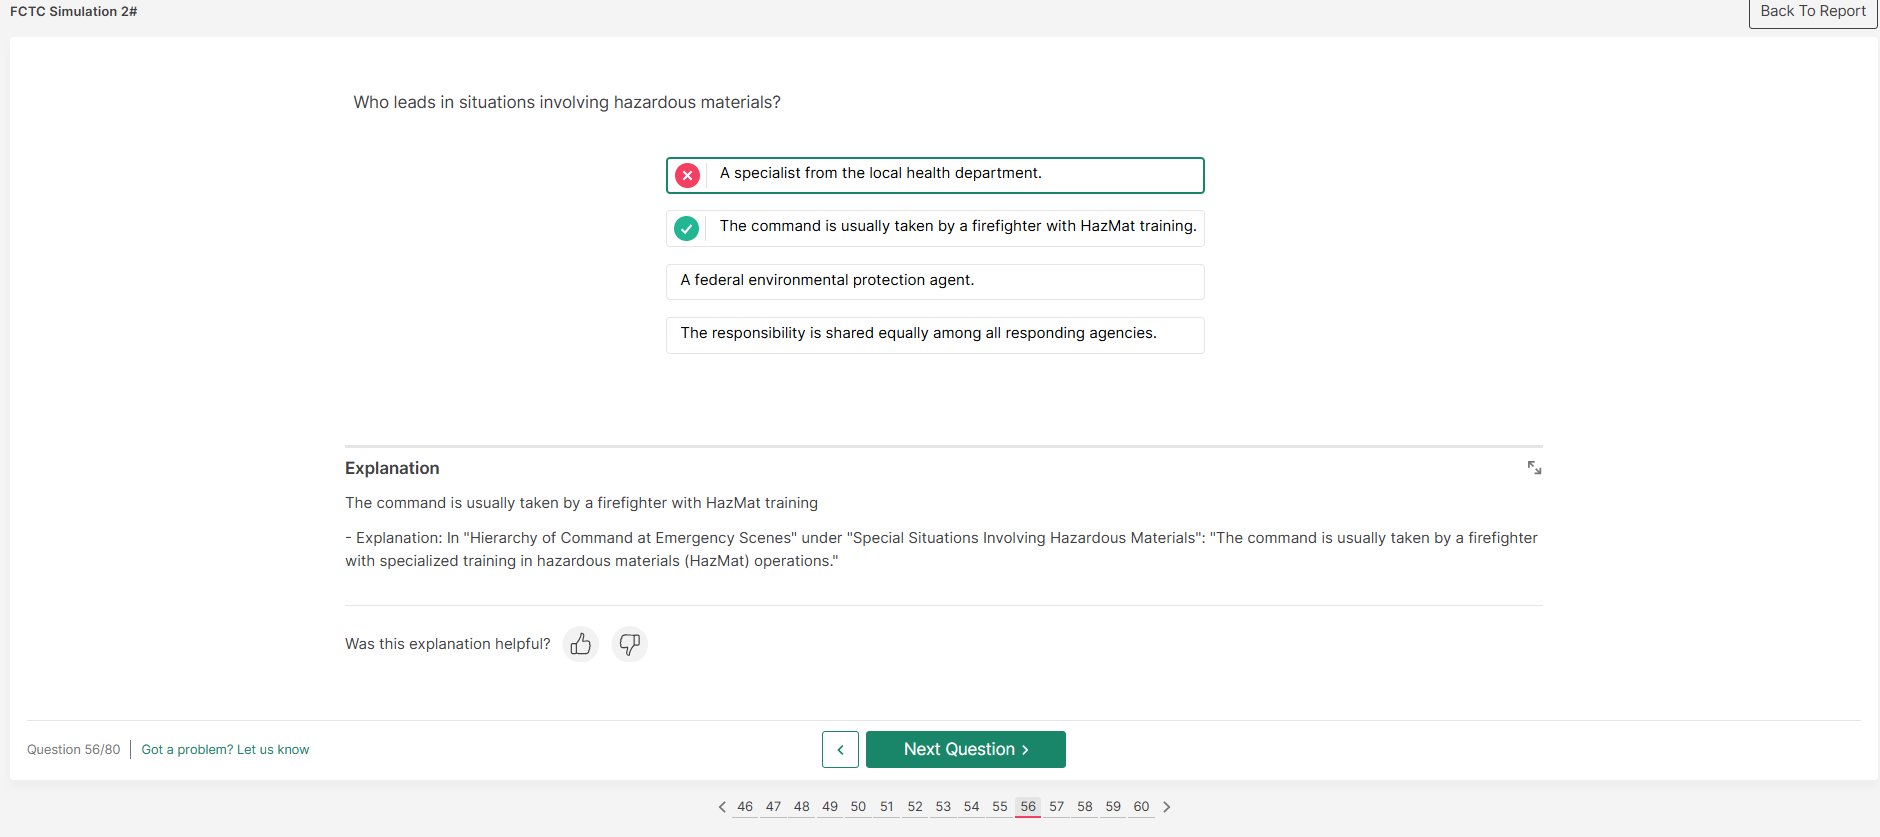Viewport: 1880px width, 837px height.
Task: Show earlier question numbers in pagination
Action: (722, 807)
